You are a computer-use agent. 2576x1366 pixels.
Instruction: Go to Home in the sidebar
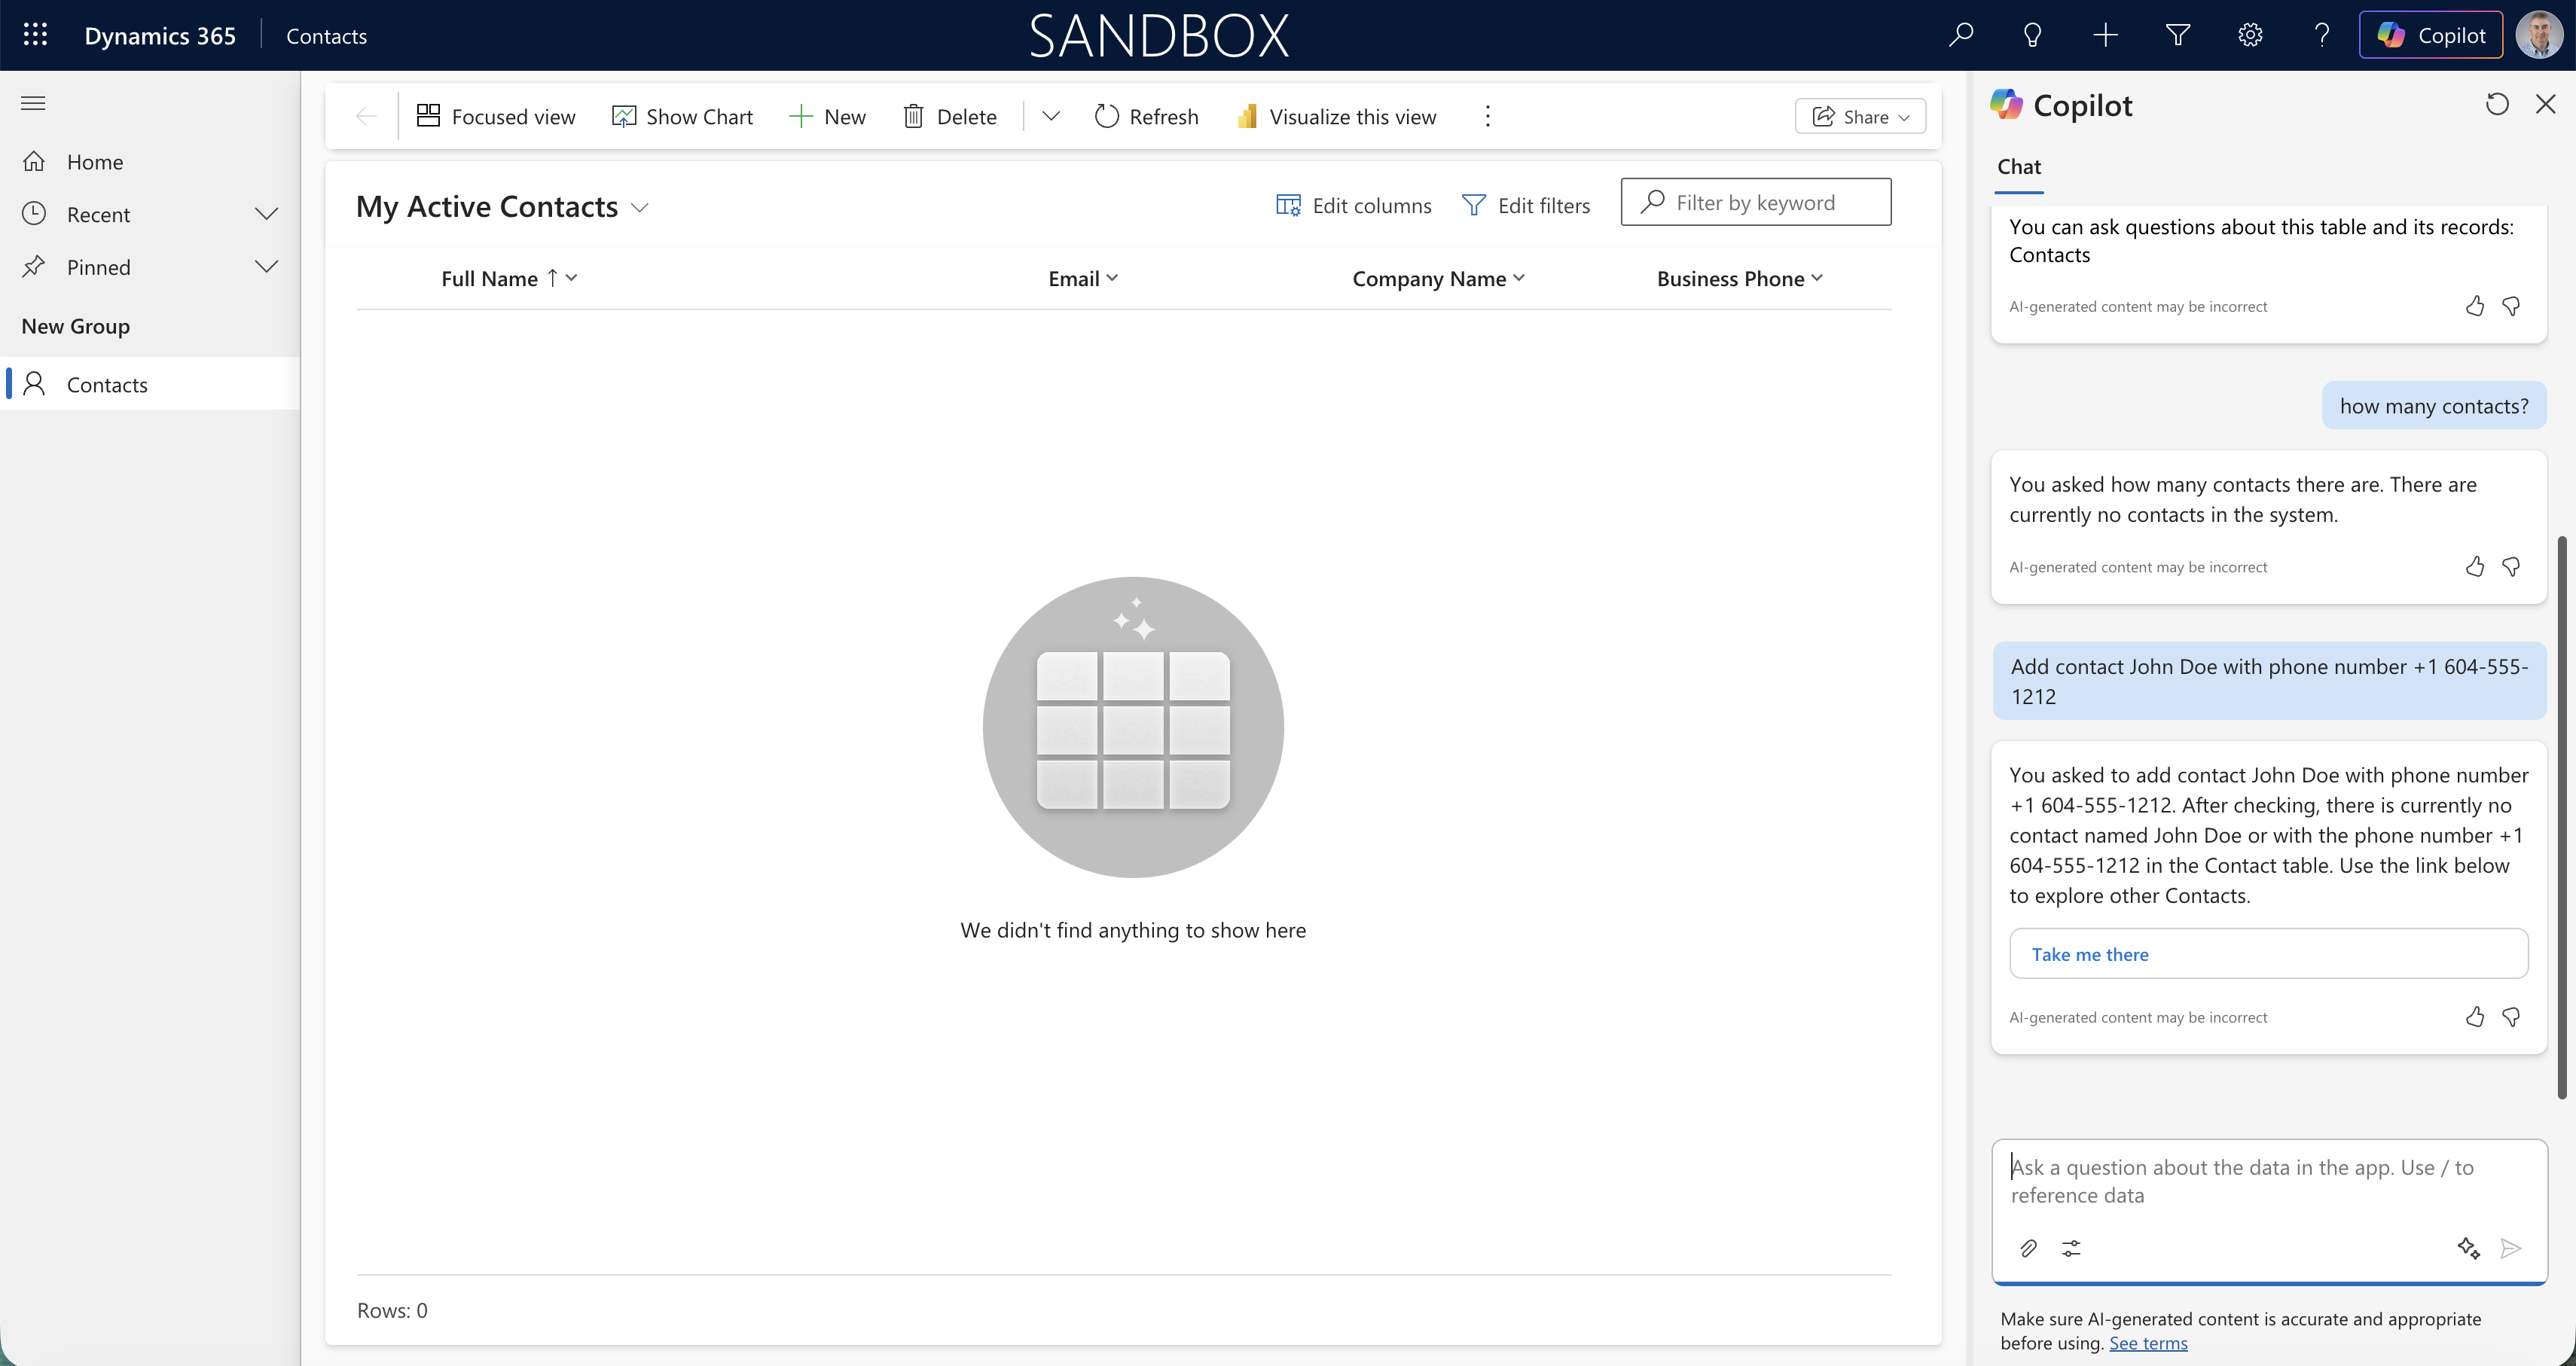150,161
